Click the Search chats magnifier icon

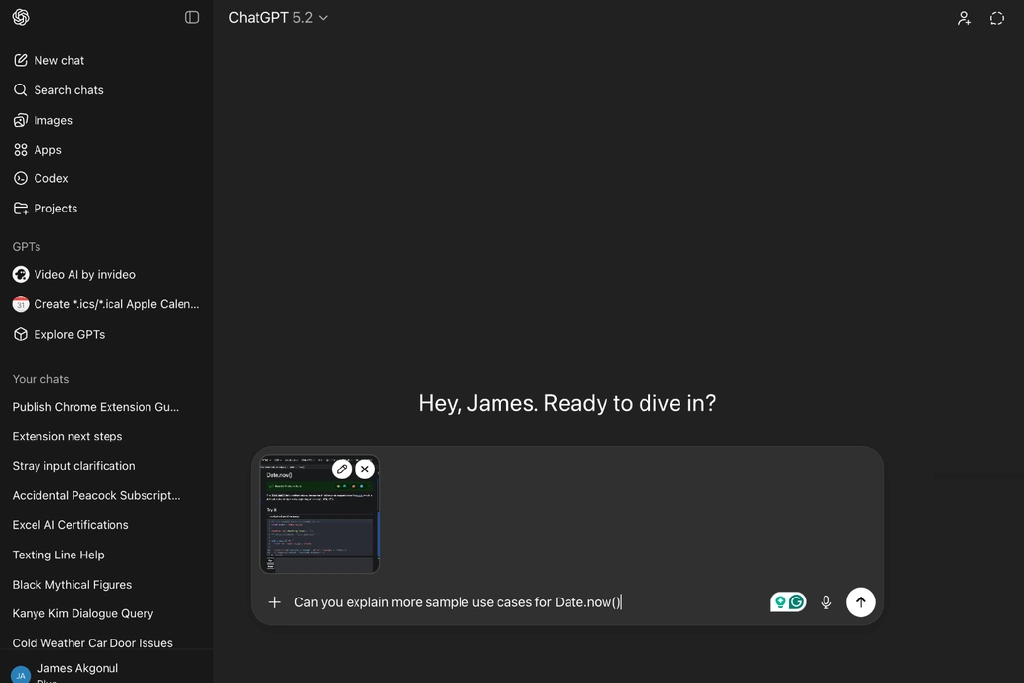[21, 89]
